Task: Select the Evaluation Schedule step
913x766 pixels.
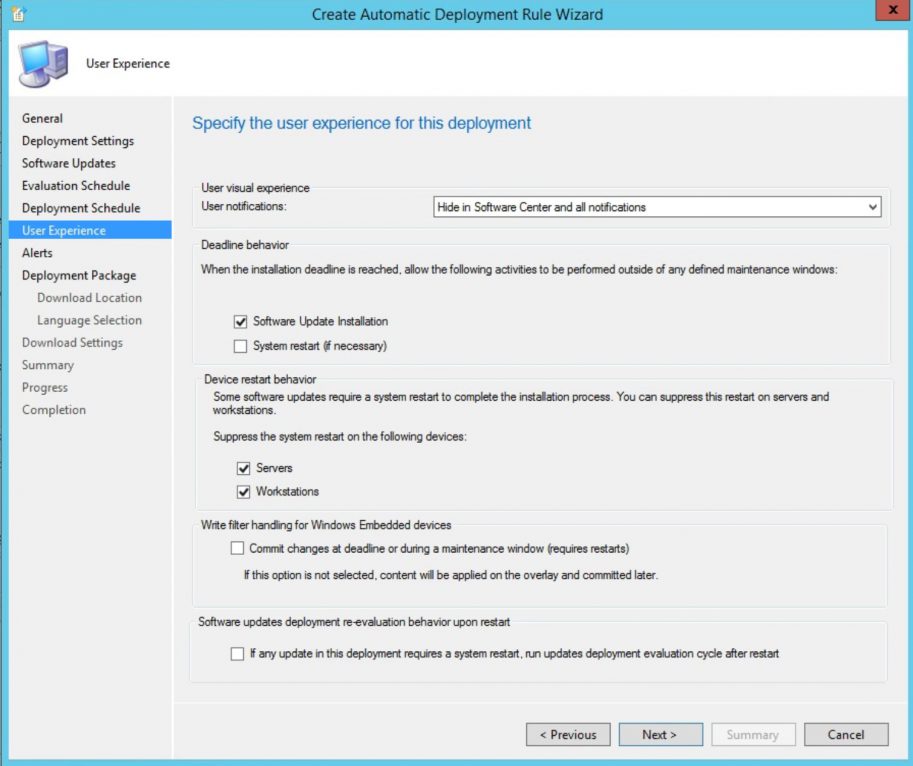Action: click(74, 185)
